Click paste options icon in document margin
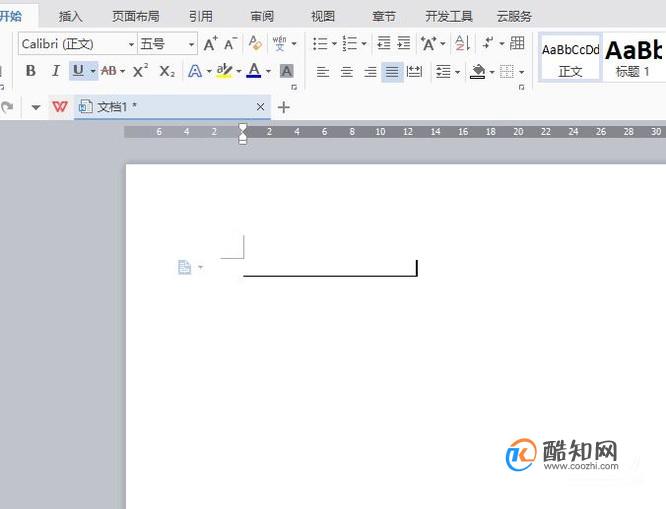 (x=184, y=267)
